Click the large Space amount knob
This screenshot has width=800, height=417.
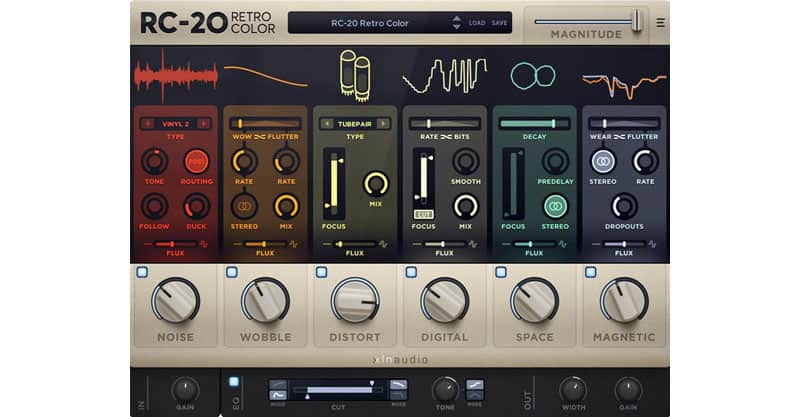[x=534, y=301]
